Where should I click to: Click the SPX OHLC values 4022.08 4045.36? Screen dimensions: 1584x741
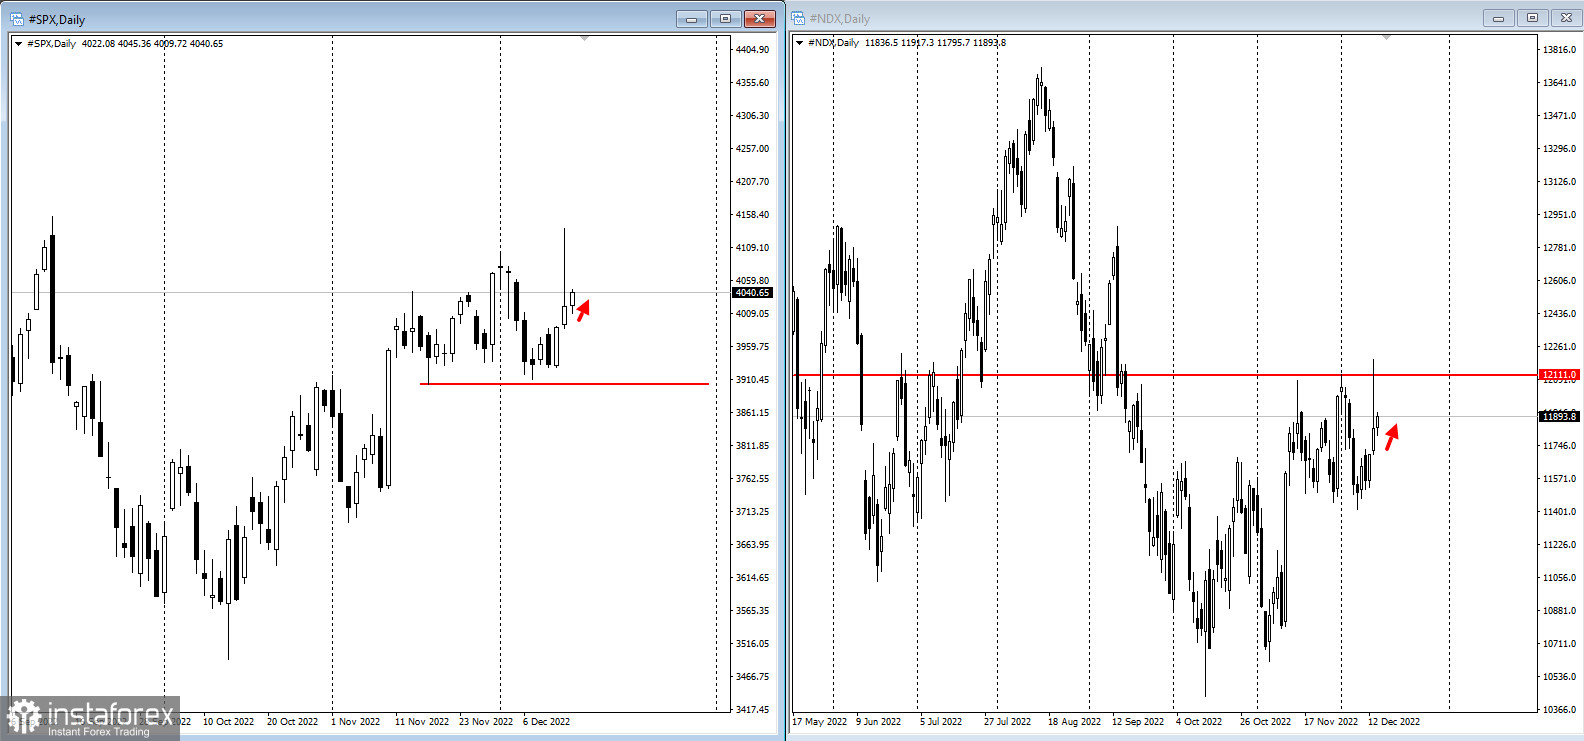[x=116, y=44]
